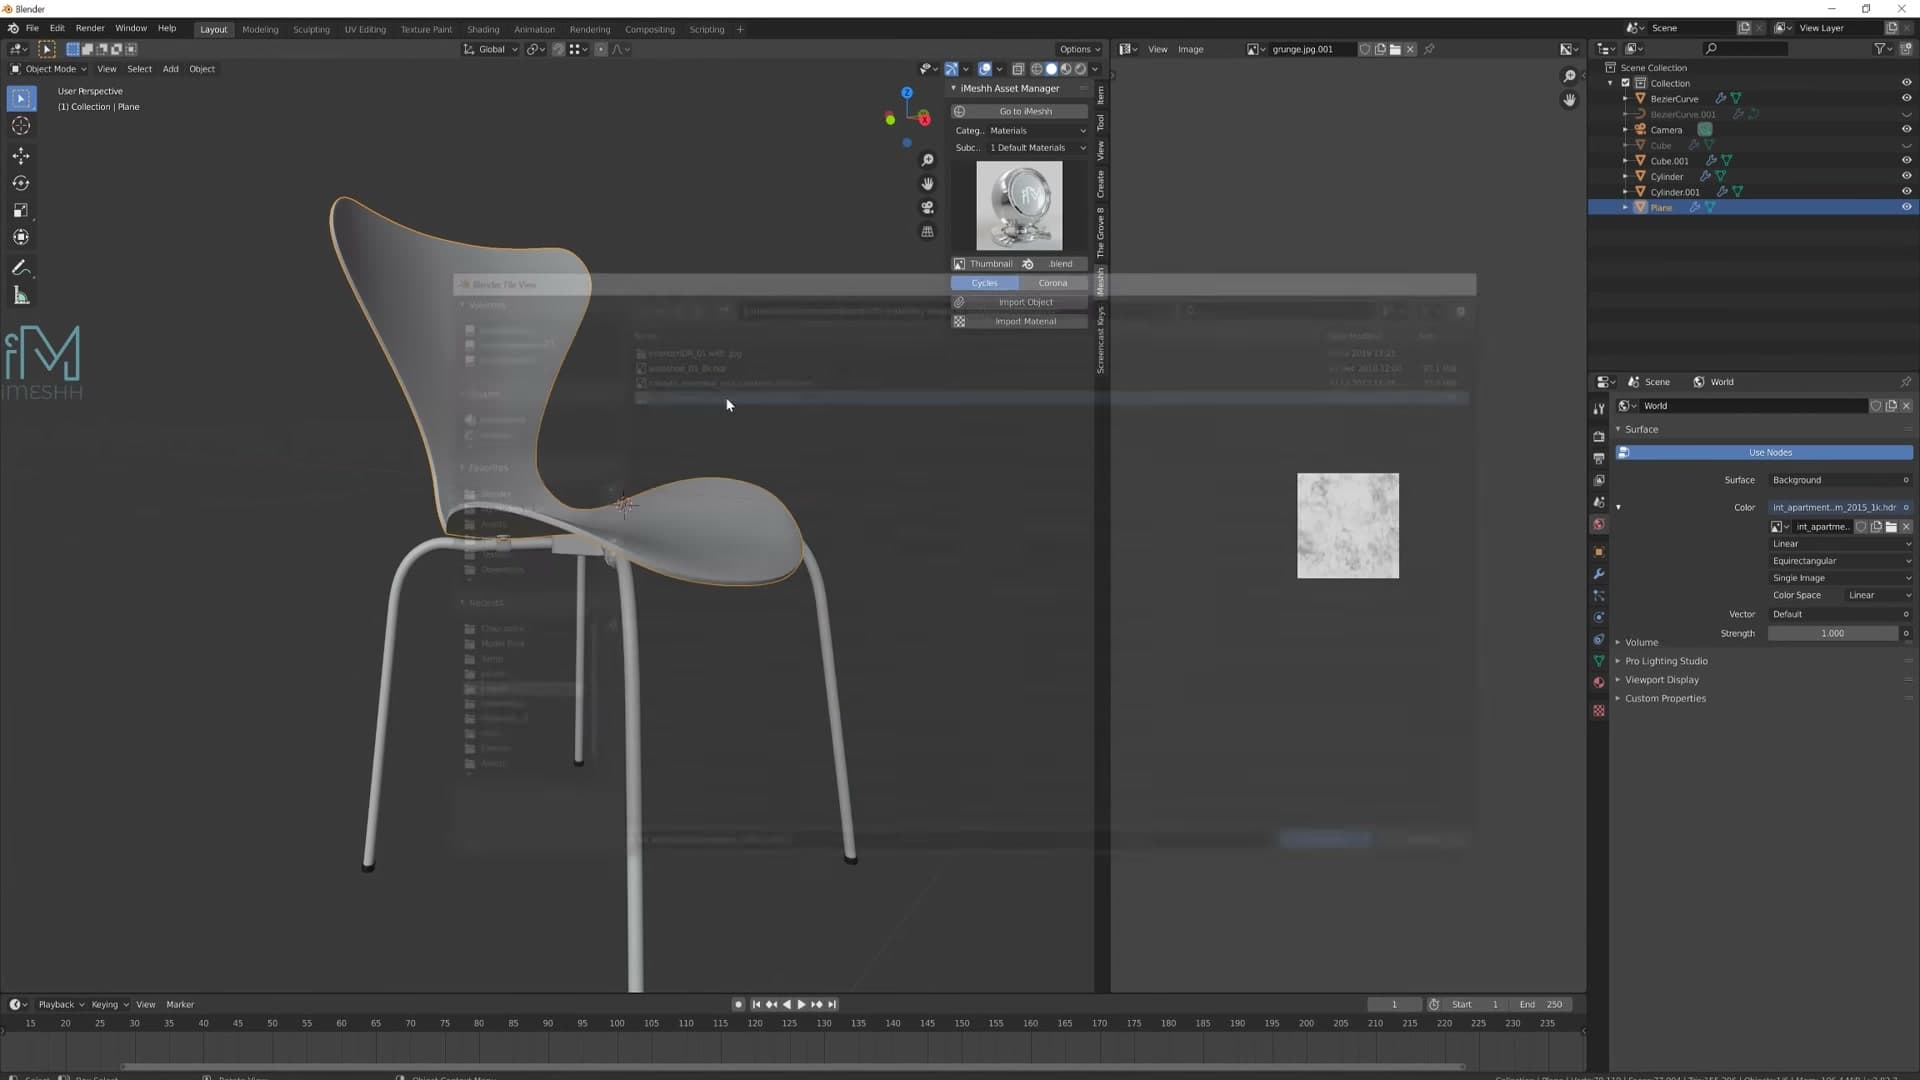Switch to UV Editing workspace tab
1920x1080 pixels.
click(365, 29)
